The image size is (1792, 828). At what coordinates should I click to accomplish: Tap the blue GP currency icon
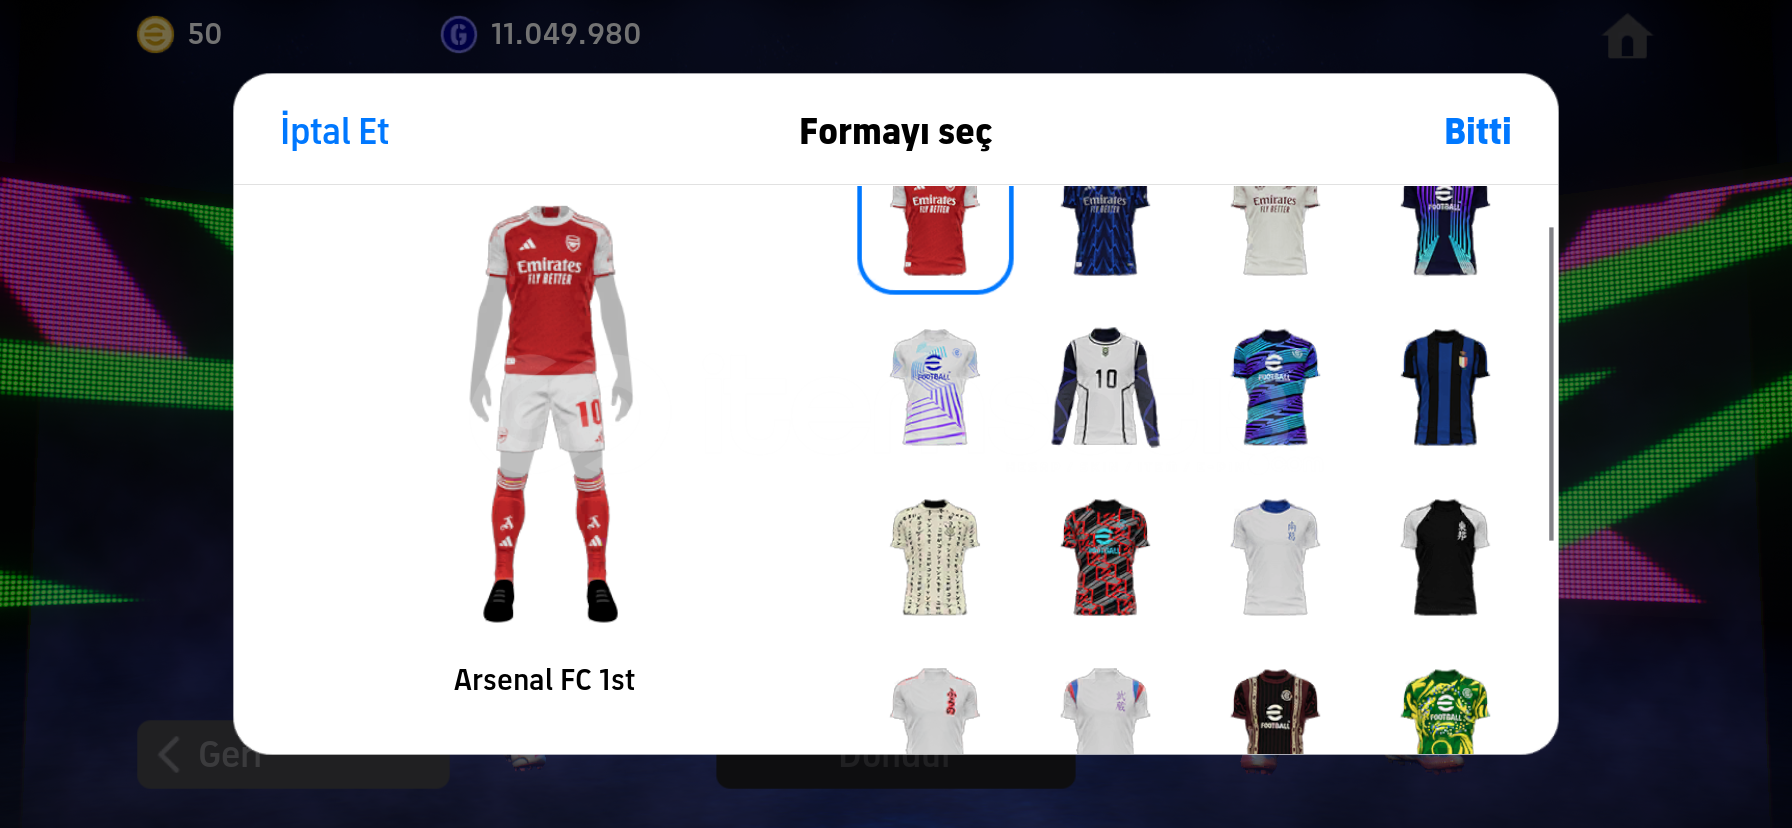(x=459, y=35)
